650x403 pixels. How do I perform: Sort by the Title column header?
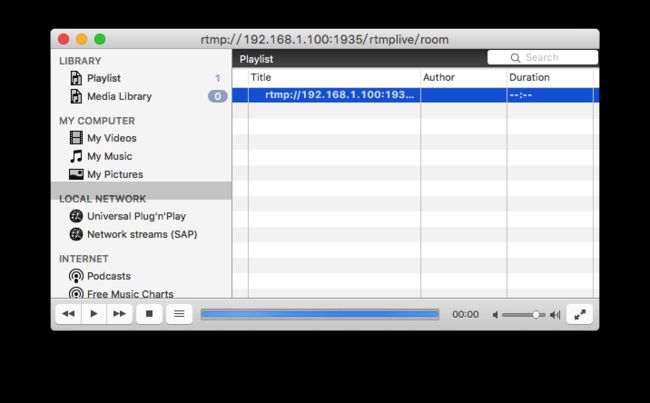(x=334, y=78)
